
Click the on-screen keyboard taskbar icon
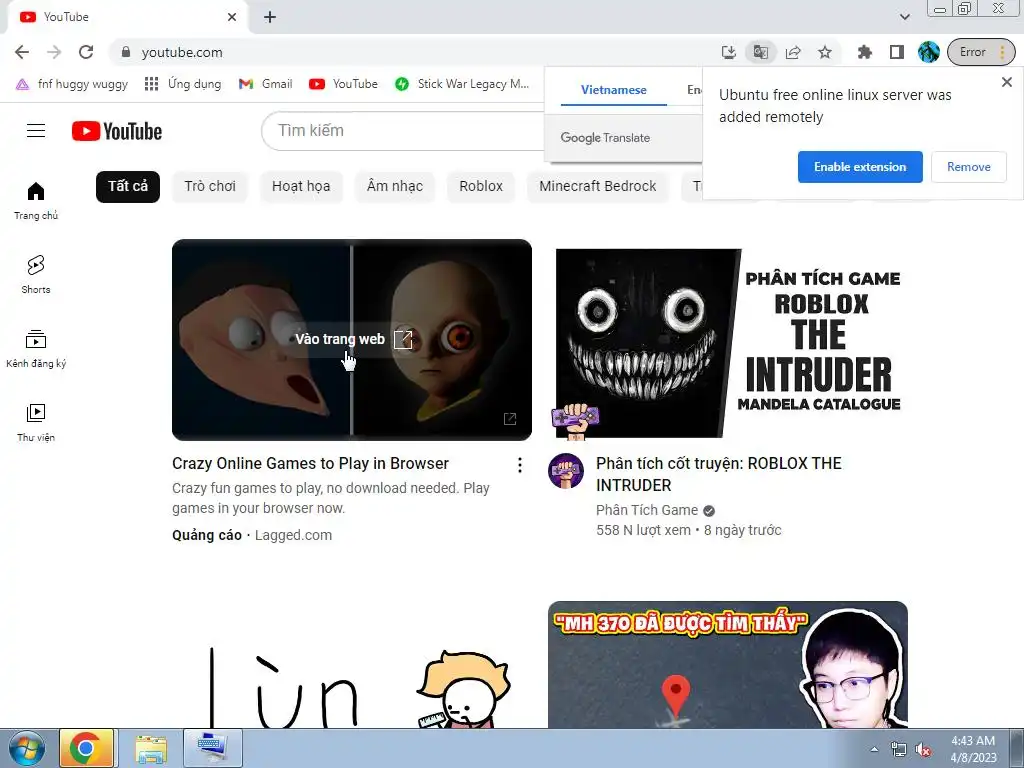click(213, 748)
